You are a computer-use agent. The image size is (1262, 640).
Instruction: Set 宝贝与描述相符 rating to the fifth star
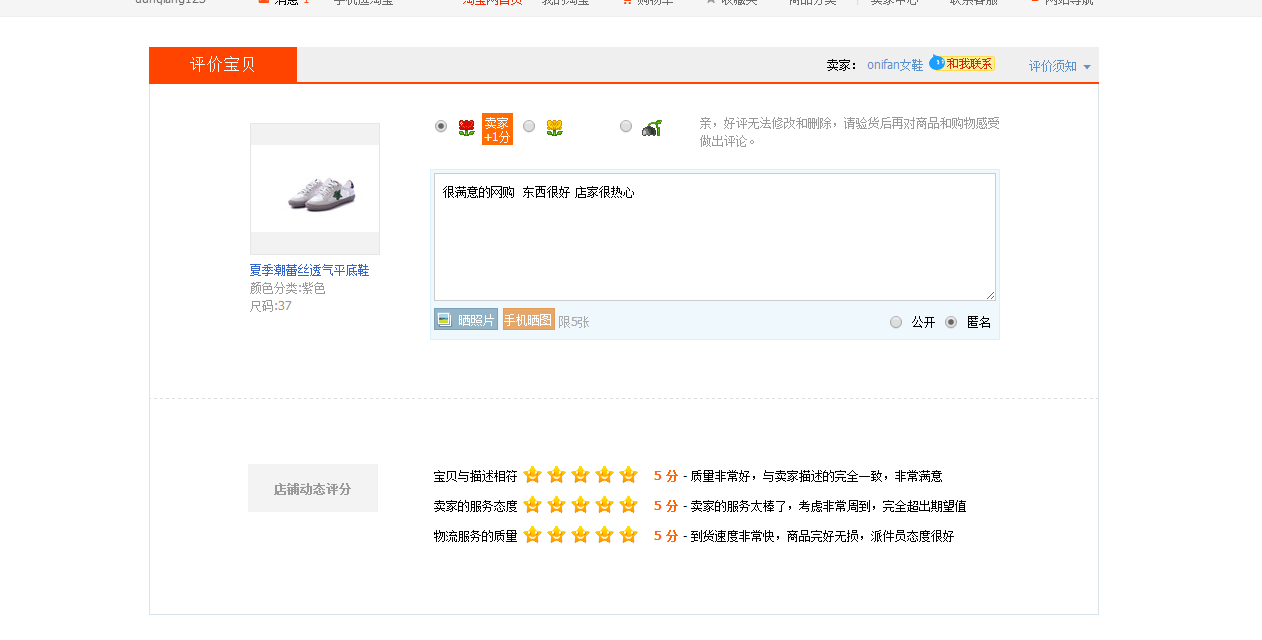pyautogui.click(x=628, y=475)
